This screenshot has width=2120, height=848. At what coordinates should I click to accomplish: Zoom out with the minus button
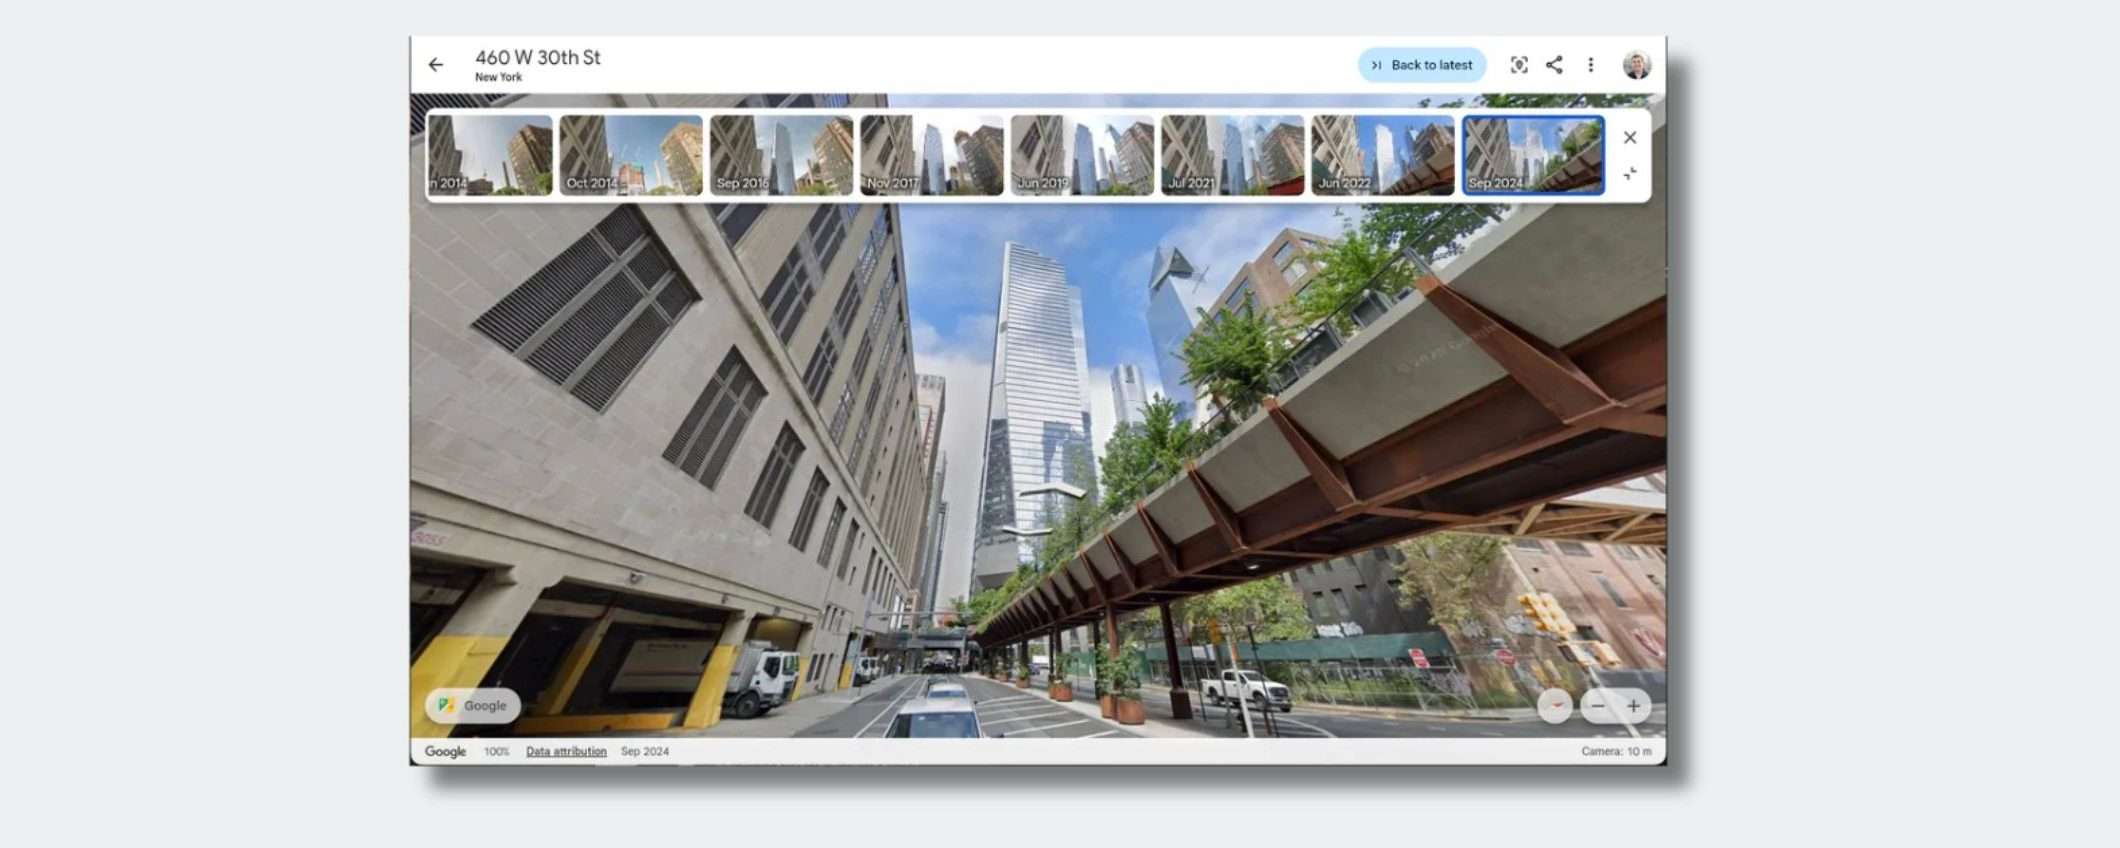click(x=1598, y=706)
